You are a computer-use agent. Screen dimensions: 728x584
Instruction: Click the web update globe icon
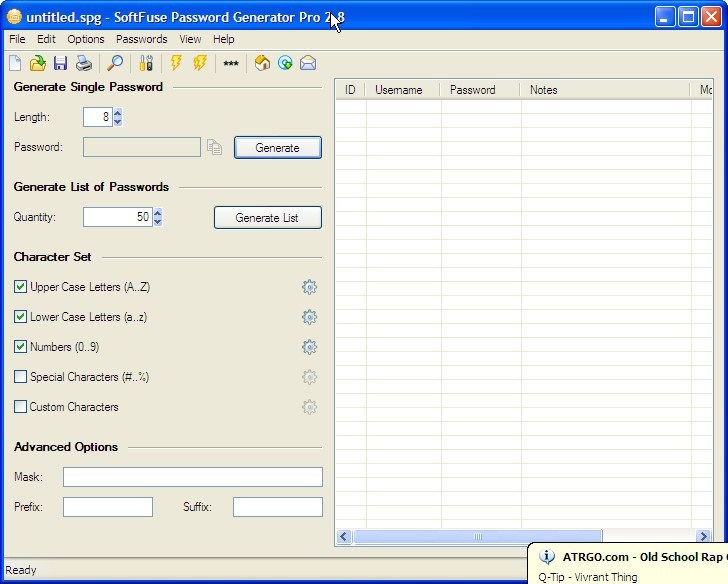point(285,63)
